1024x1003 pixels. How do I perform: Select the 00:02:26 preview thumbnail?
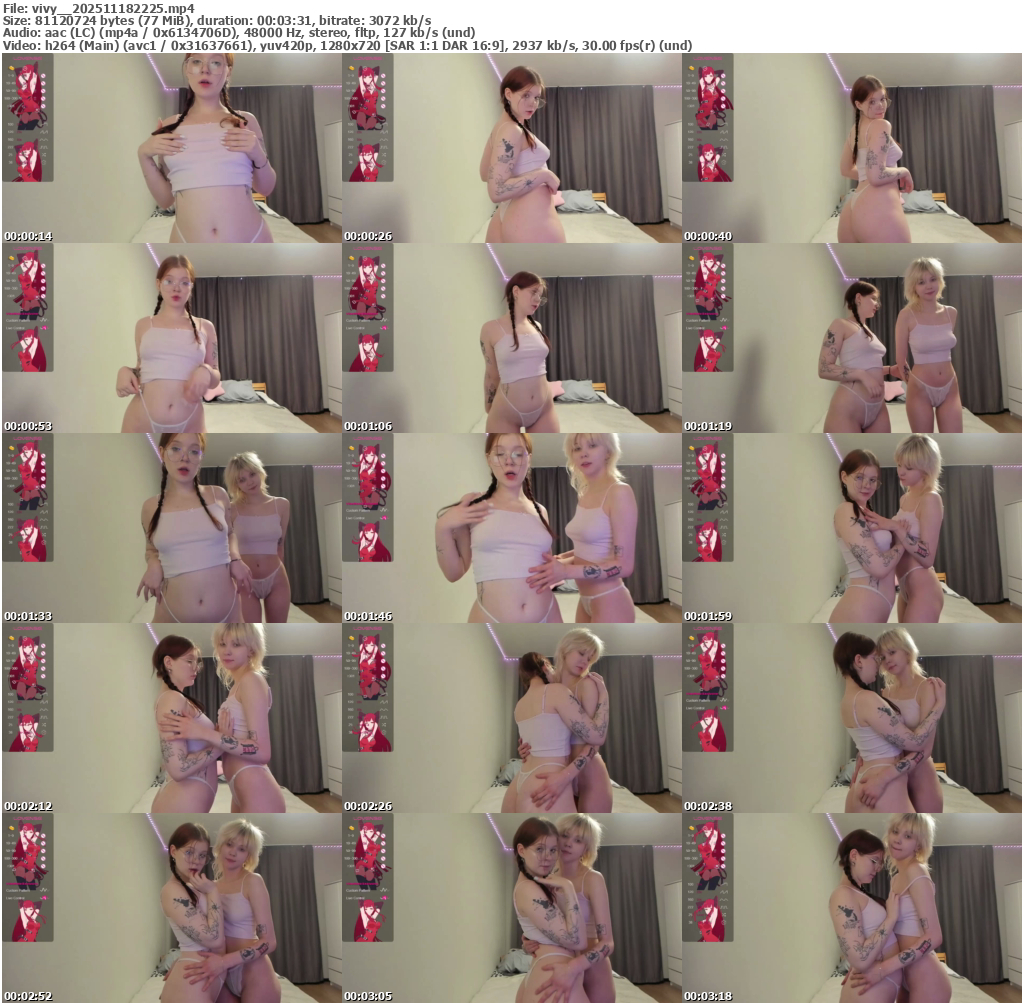pos(511,718)
